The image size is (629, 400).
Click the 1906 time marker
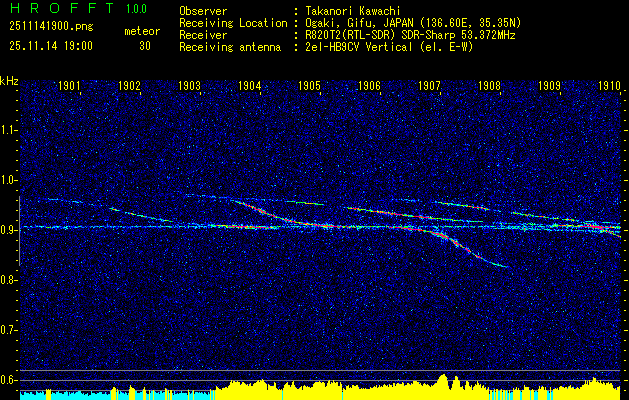[x=369, y=85]
